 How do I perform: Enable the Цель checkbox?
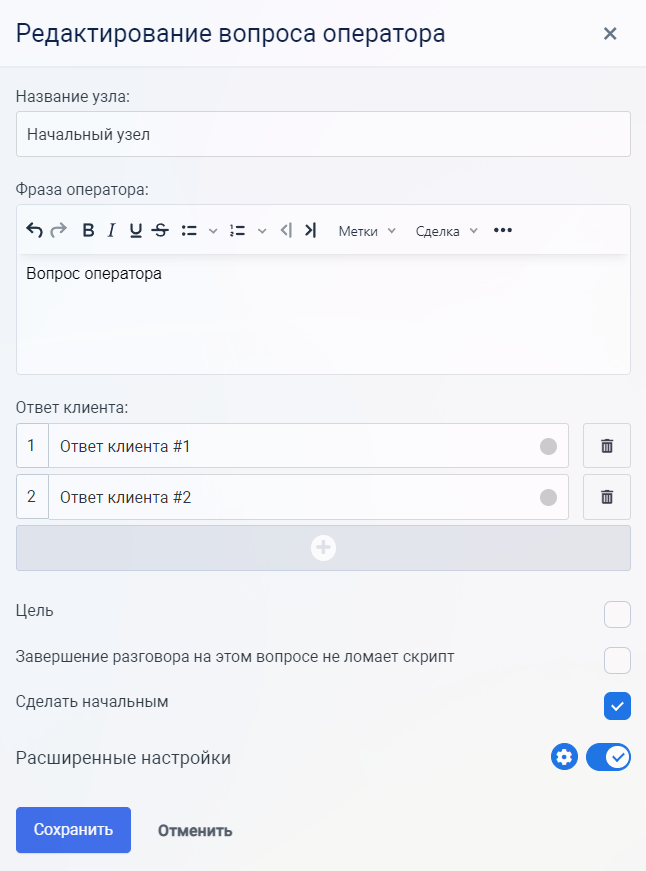617,614
